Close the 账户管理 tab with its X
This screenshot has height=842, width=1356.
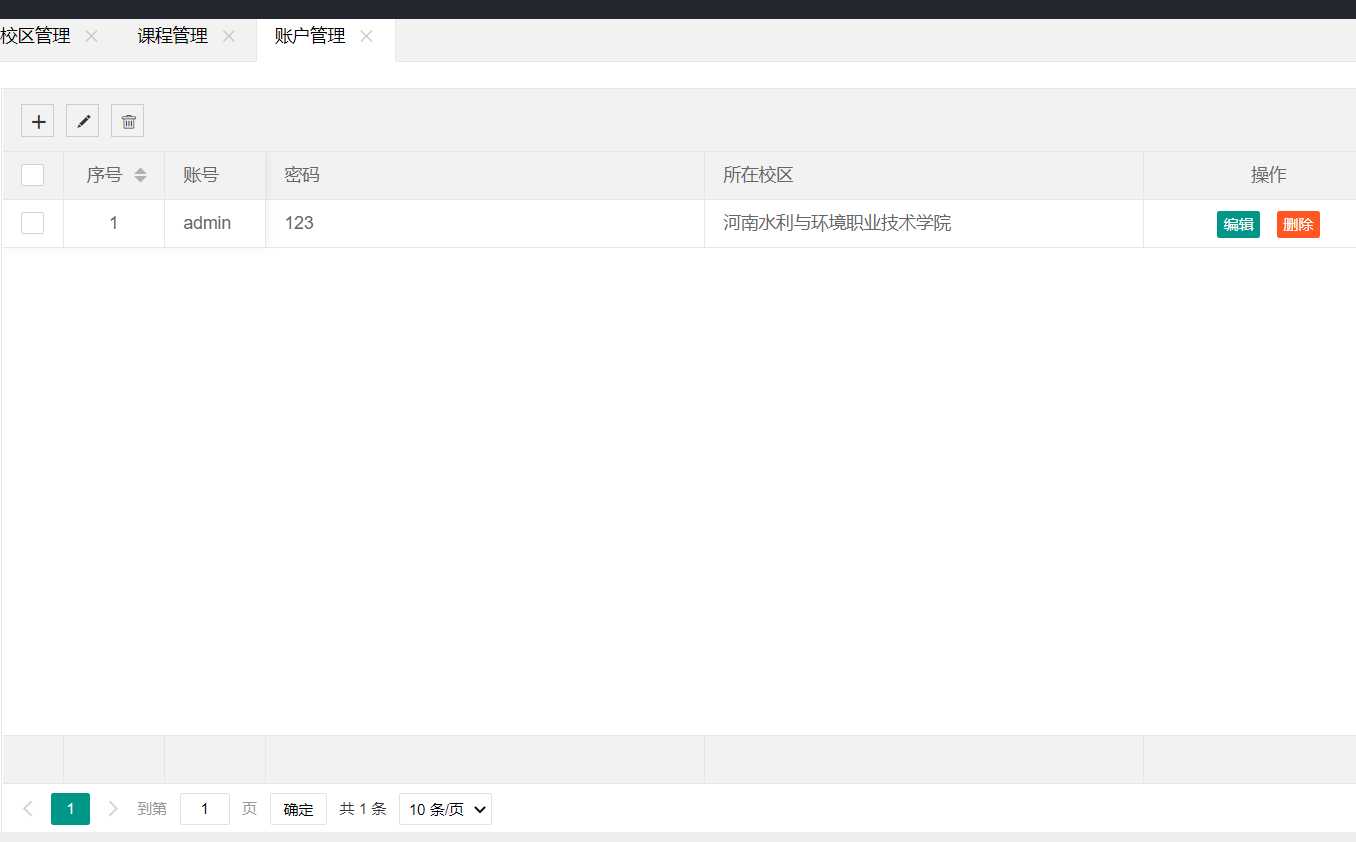point(366,36)
